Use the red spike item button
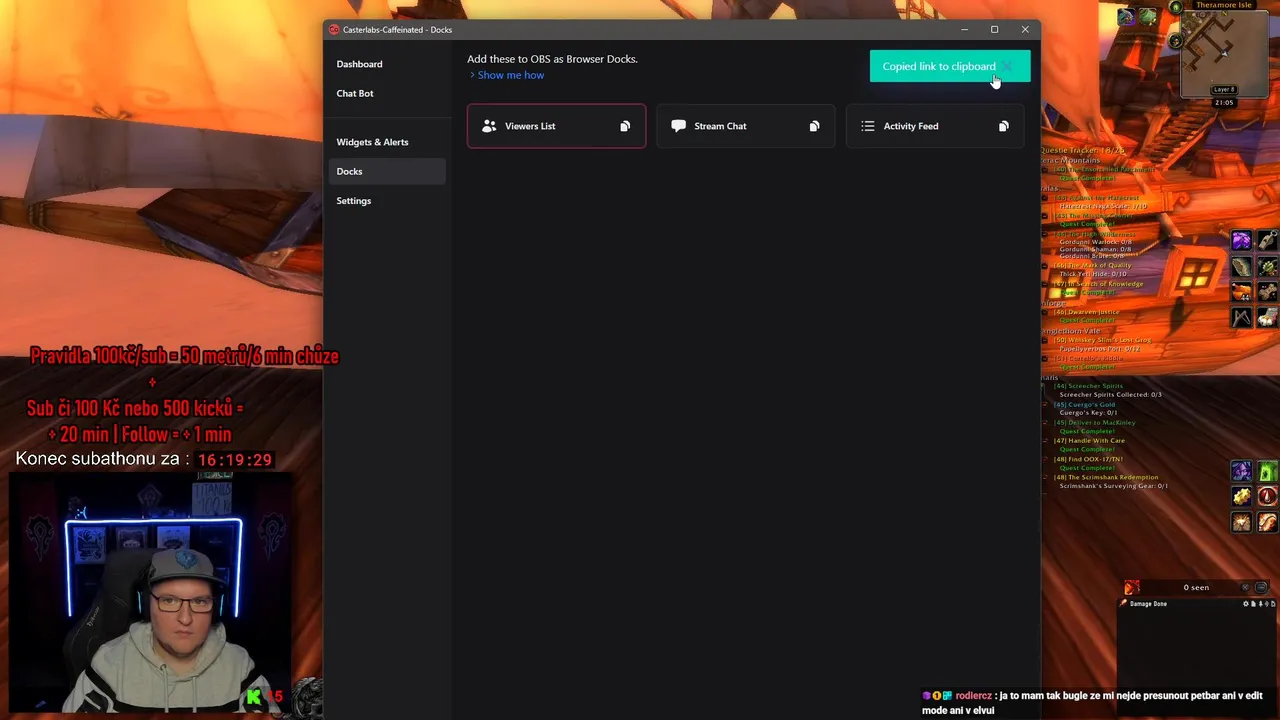Screen dimensions: 1280x720 1267,497
